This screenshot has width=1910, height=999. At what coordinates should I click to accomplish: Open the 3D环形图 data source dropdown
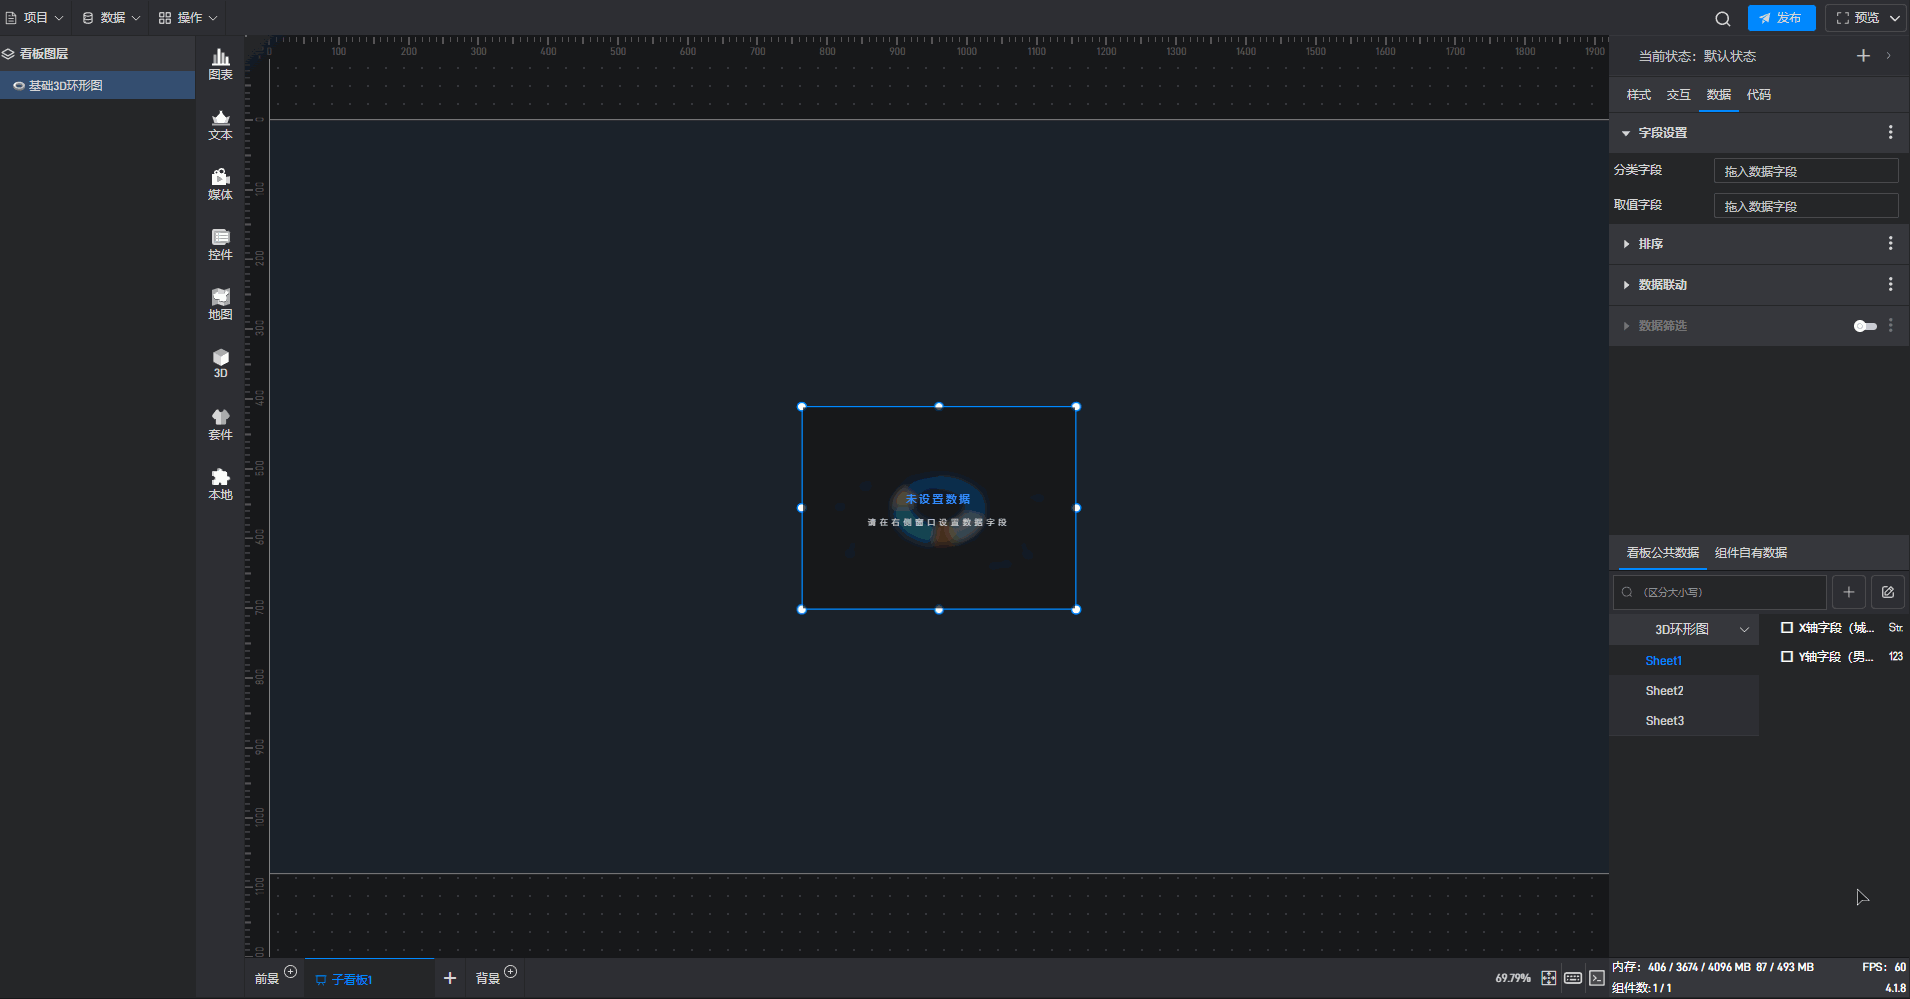1684,629
